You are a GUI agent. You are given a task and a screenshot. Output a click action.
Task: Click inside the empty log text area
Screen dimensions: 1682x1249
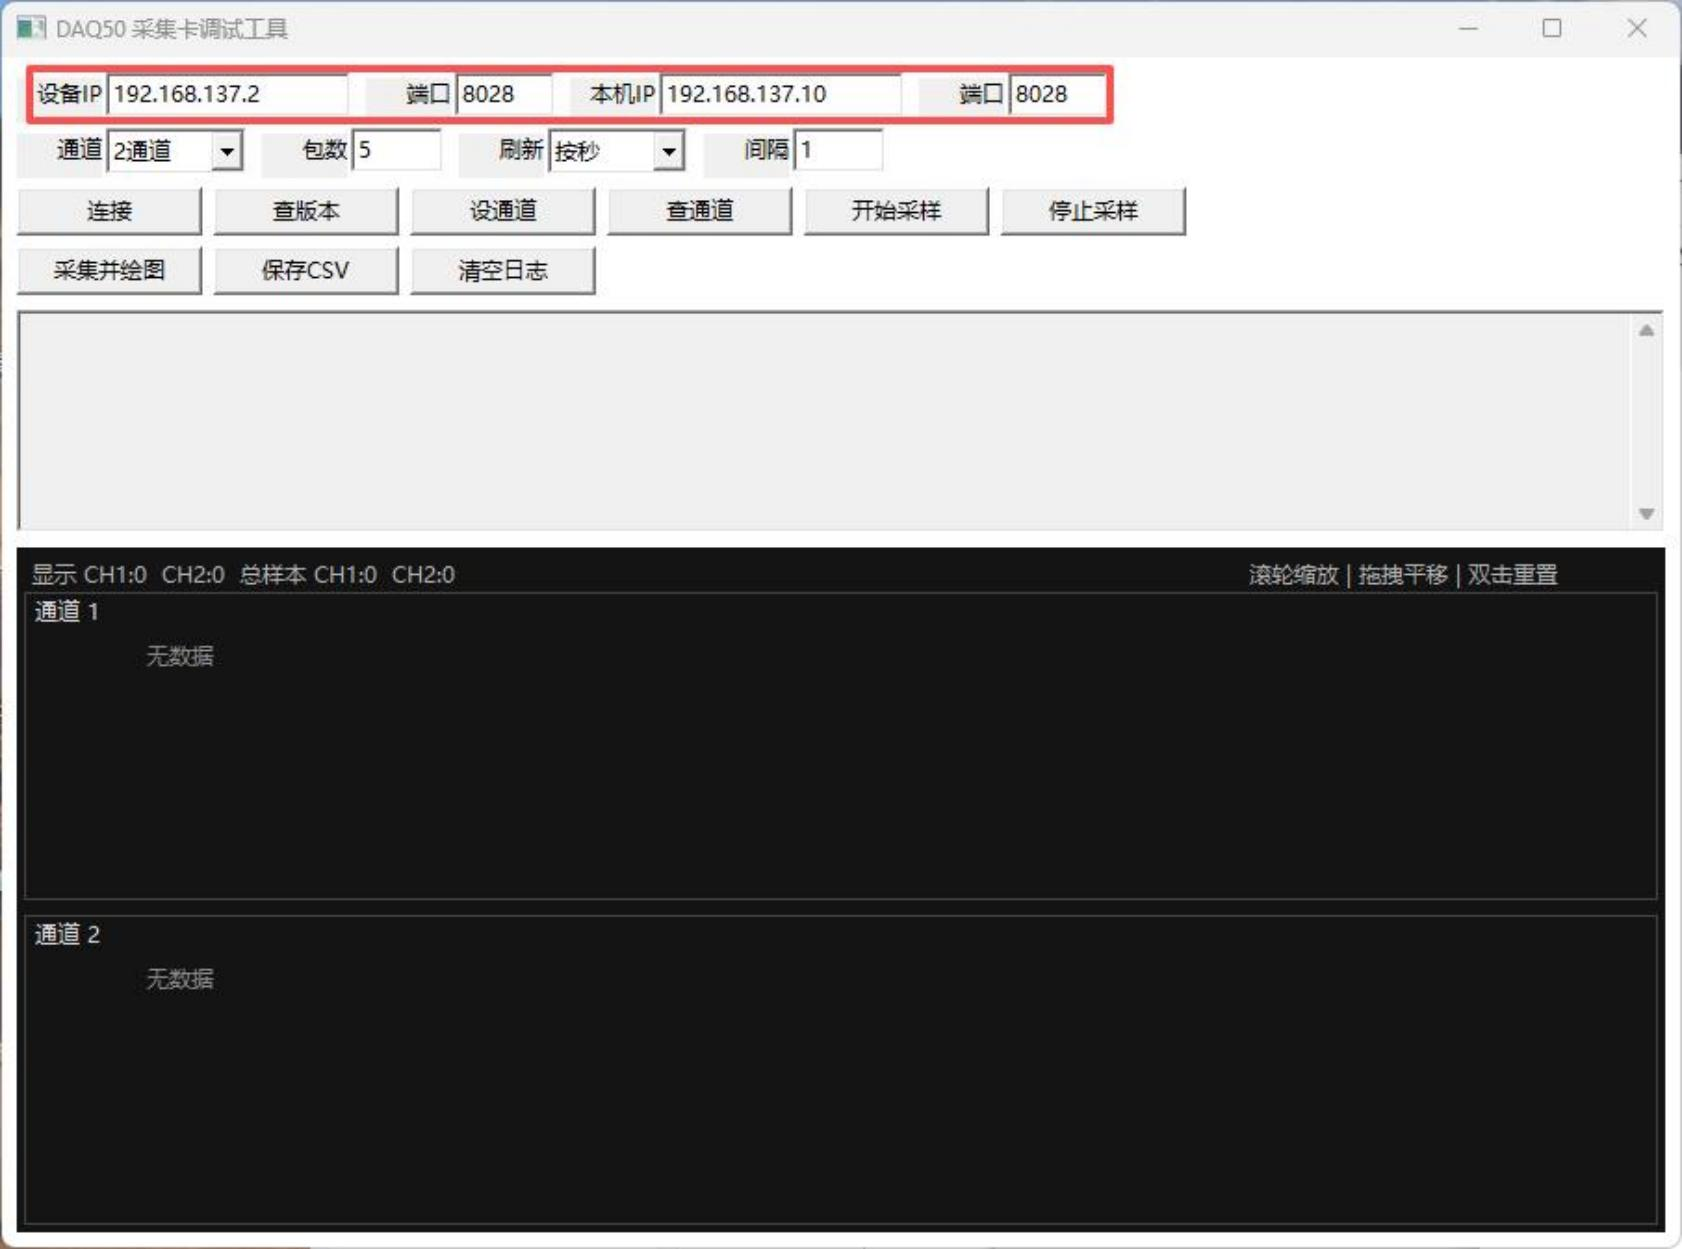coord(826,421)
